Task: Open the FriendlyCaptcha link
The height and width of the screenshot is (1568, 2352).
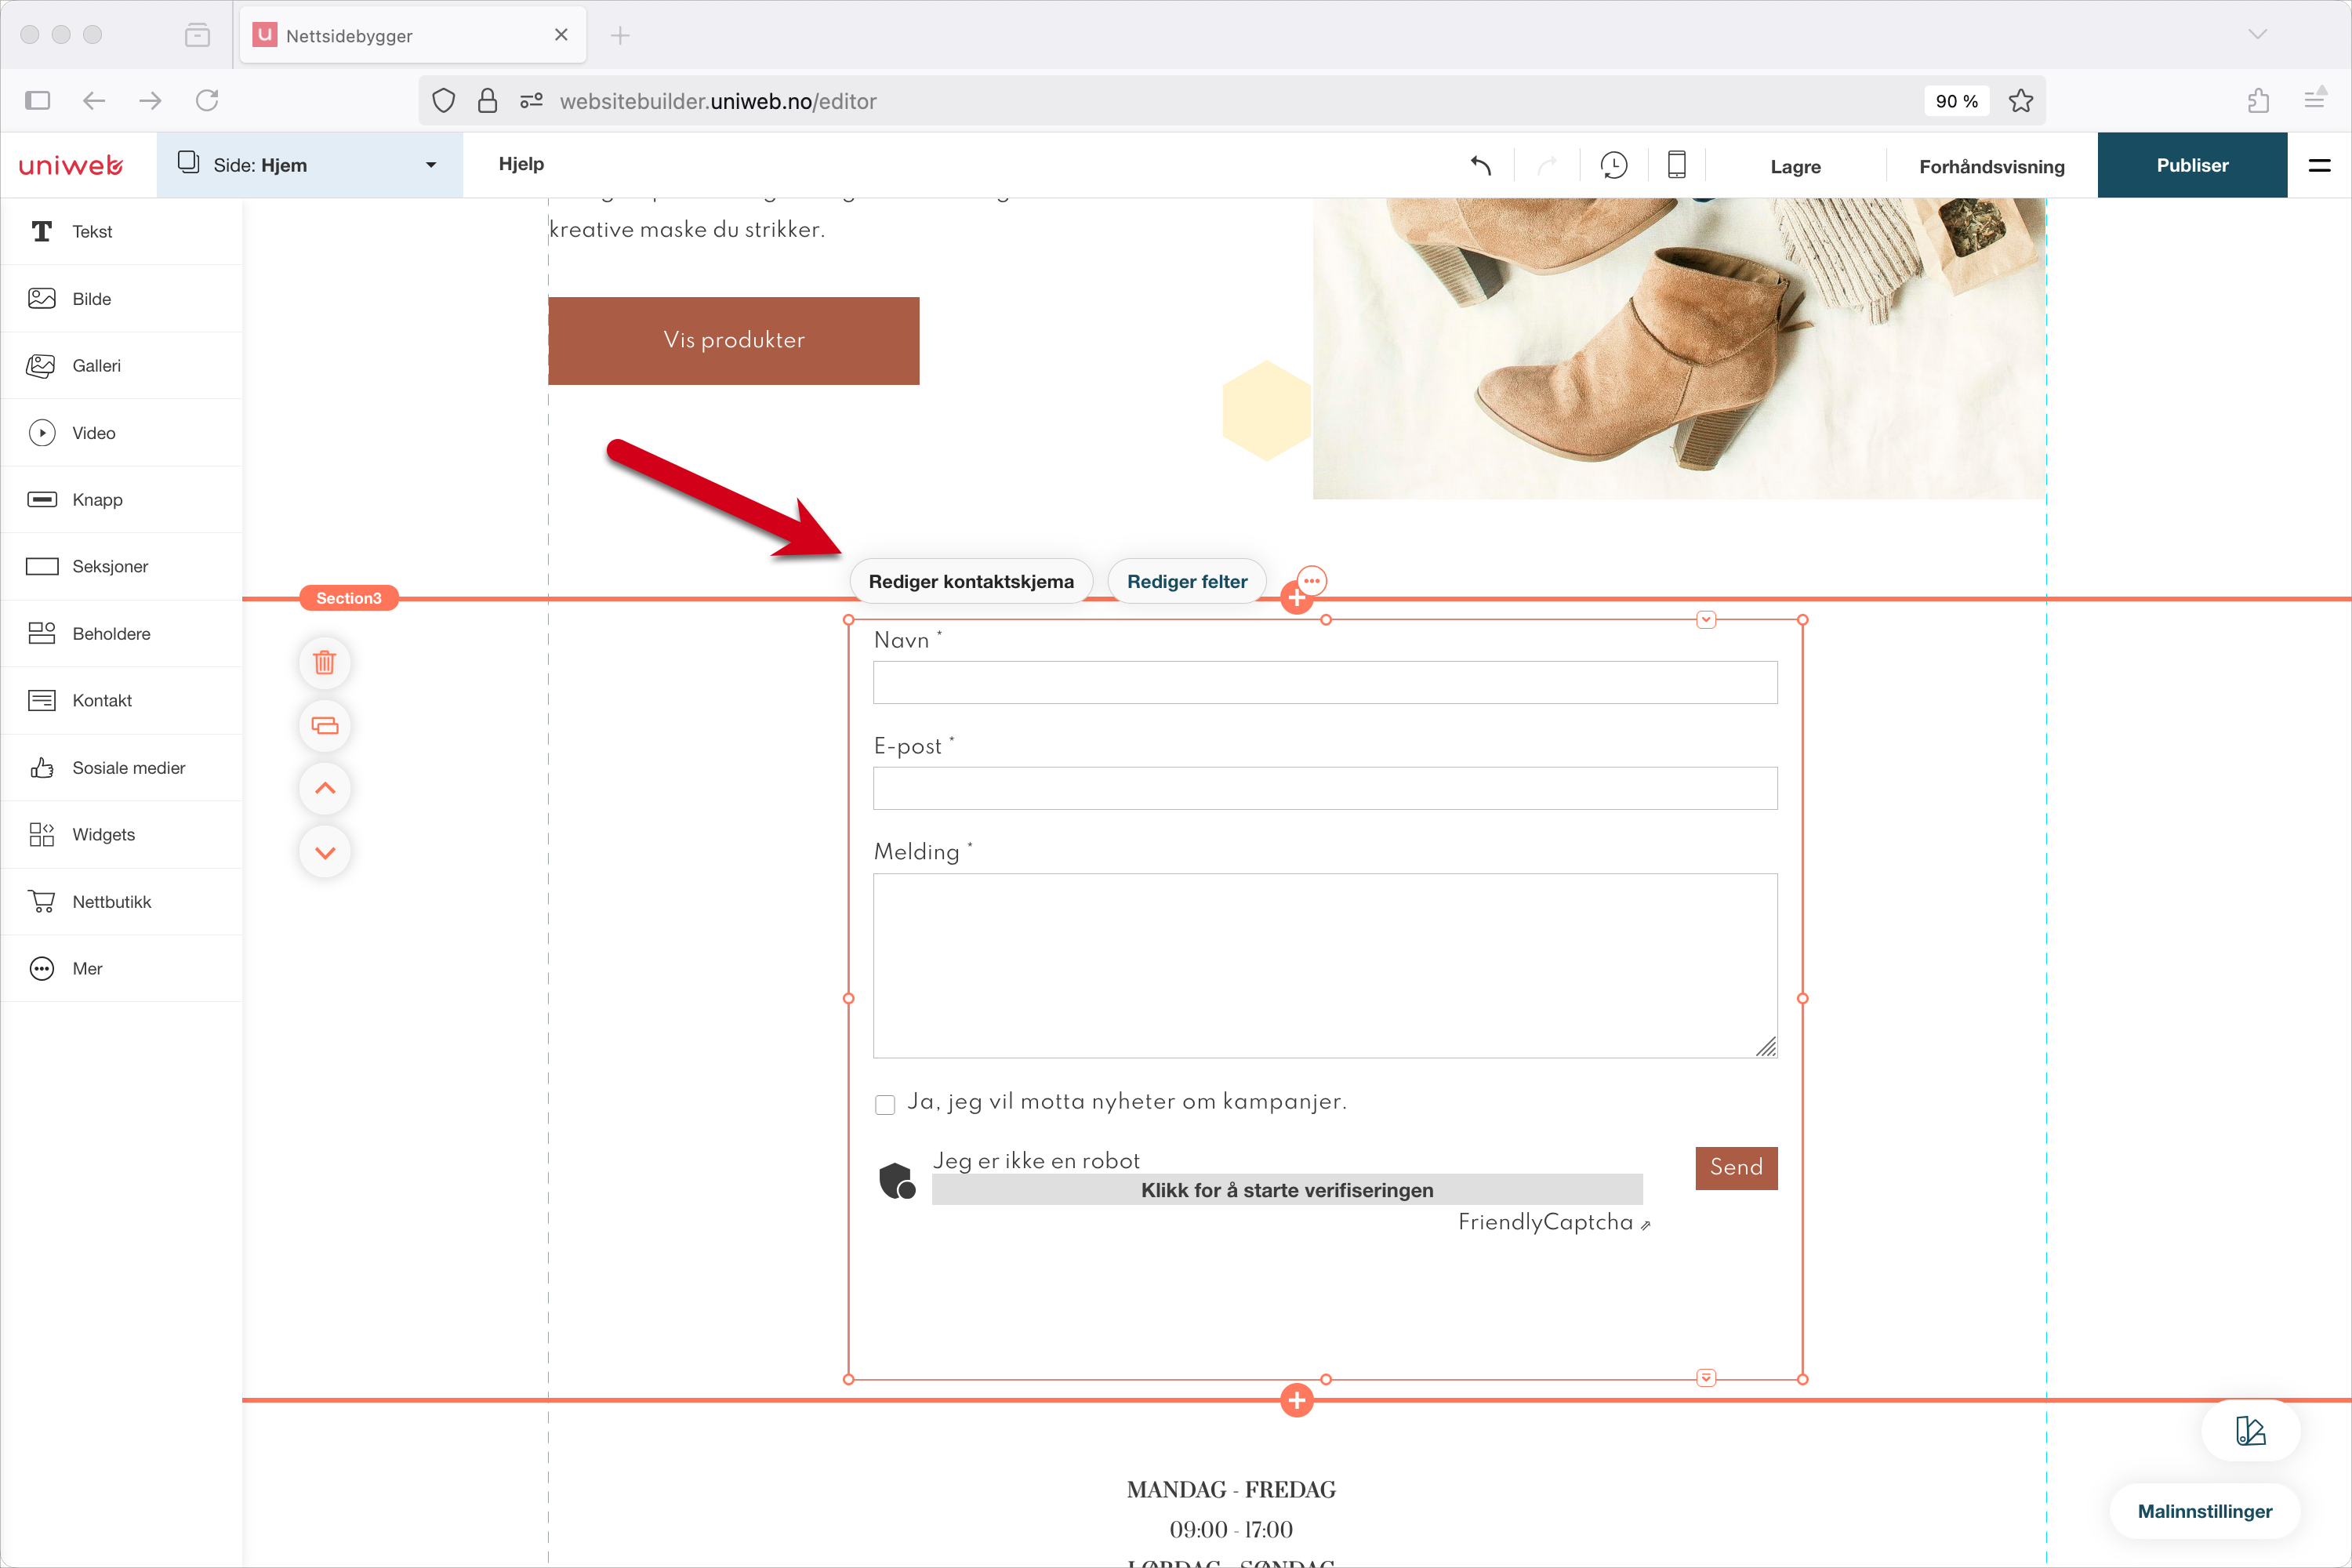Action: pos(1554,1222)
